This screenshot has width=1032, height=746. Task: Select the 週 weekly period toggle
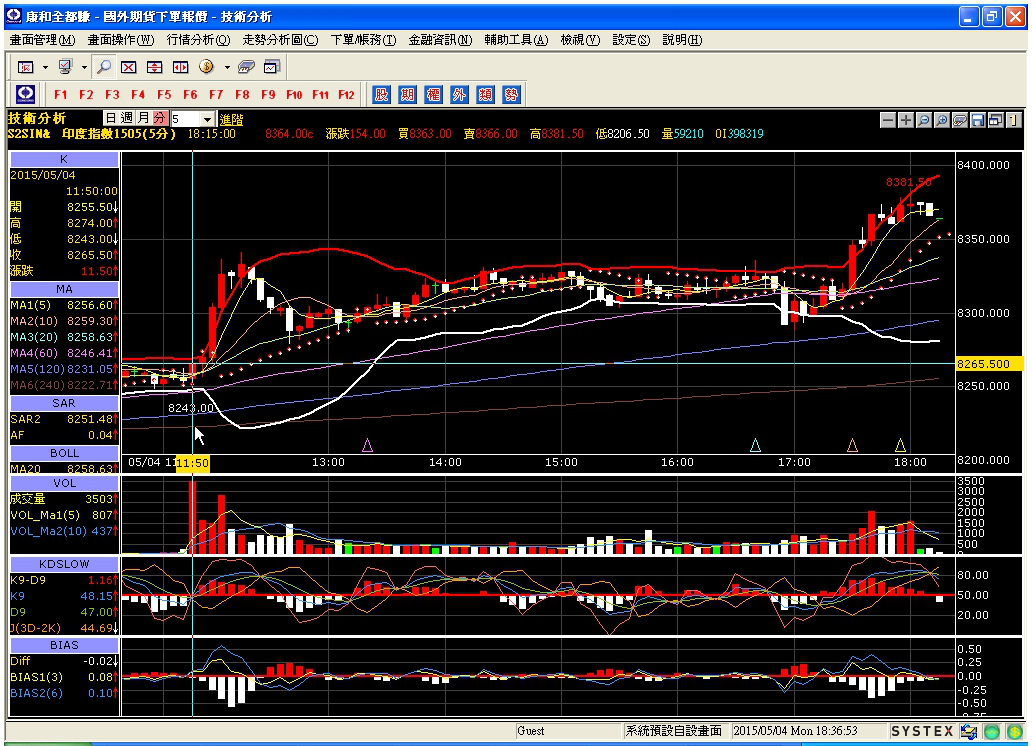(127, 118)
